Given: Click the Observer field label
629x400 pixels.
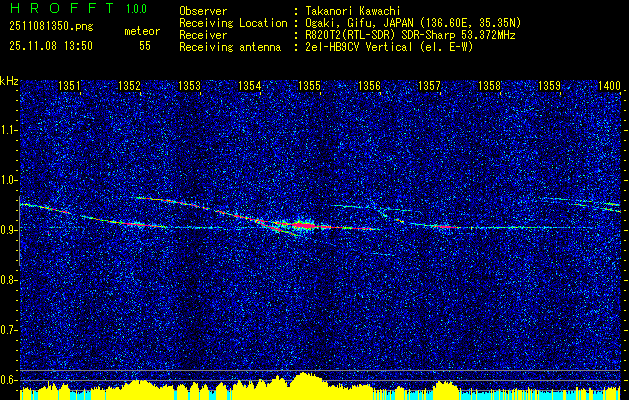Looking at the screenshot, I should point(203,12).
